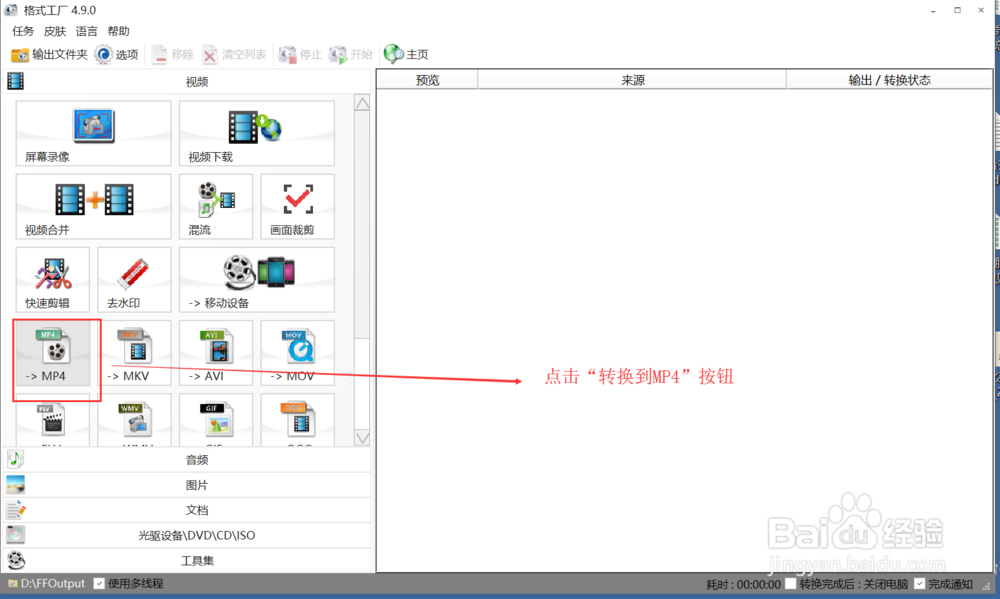The image size is (1000, 599).
Task: Click the Format Factory title bar app icon
Action: pyautogui.click(x=11, y=10)
